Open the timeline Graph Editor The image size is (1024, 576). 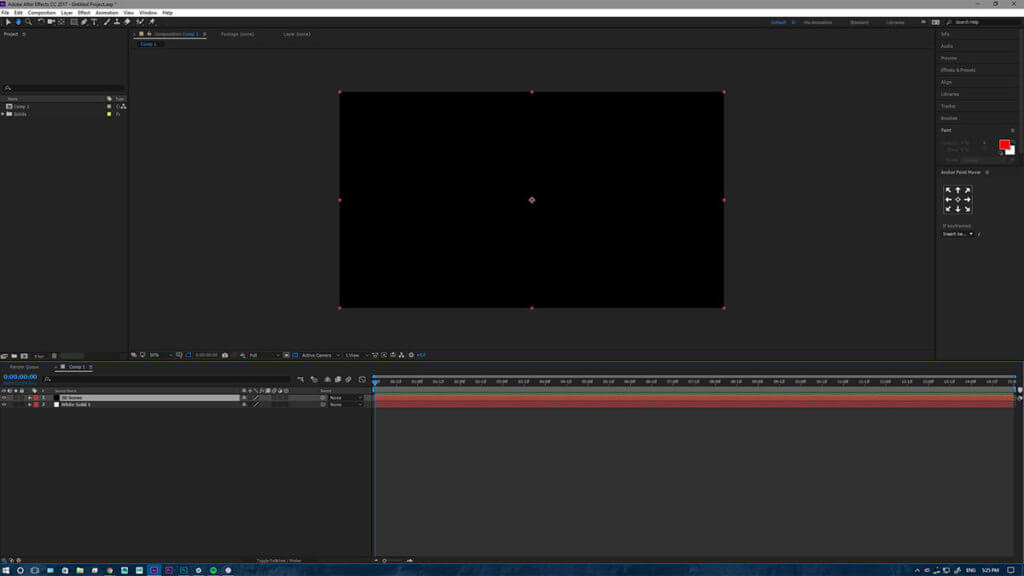362,379
